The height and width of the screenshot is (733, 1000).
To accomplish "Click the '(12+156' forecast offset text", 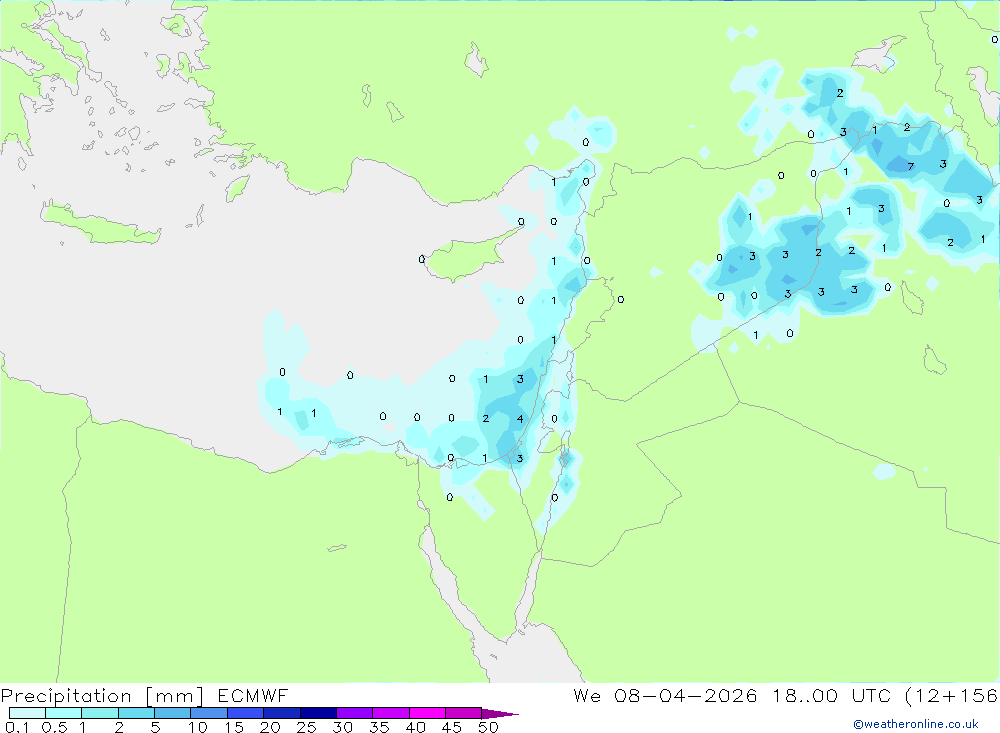I will pyautogui.click(x=952, y=696).
